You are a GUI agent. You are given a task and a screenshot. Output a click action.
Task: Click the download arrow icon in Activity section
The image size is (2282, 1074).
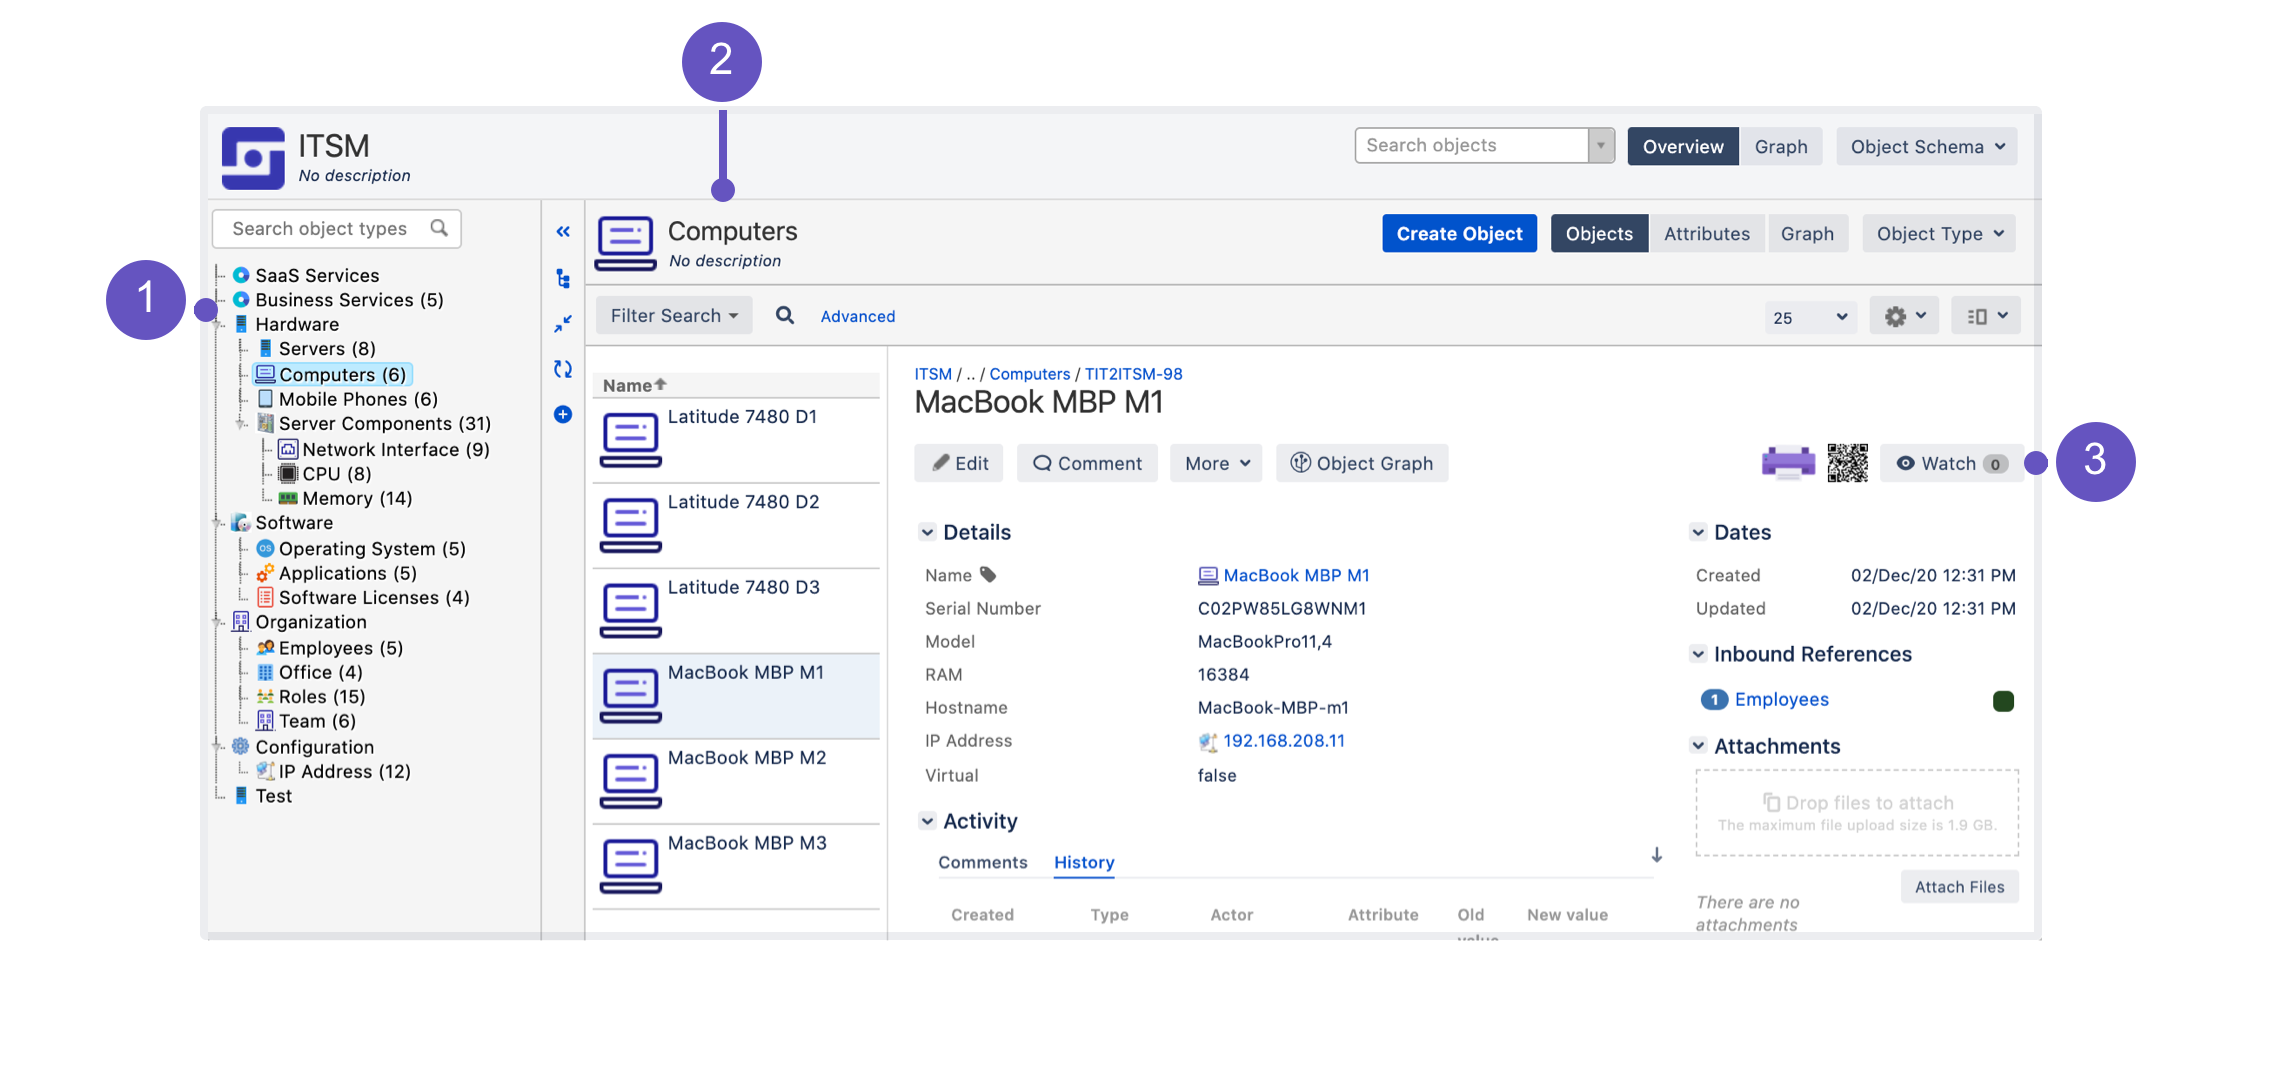point(1657,855)
